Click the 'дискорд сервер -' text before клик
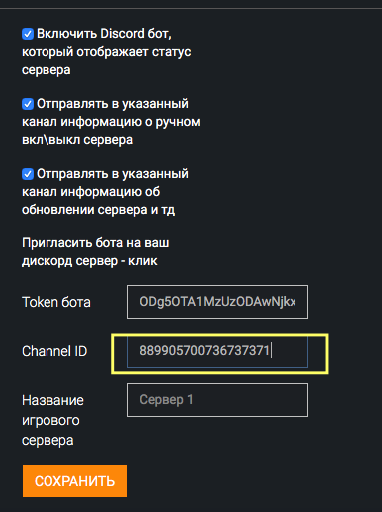382x512 pixels. (x=74, y=261)
